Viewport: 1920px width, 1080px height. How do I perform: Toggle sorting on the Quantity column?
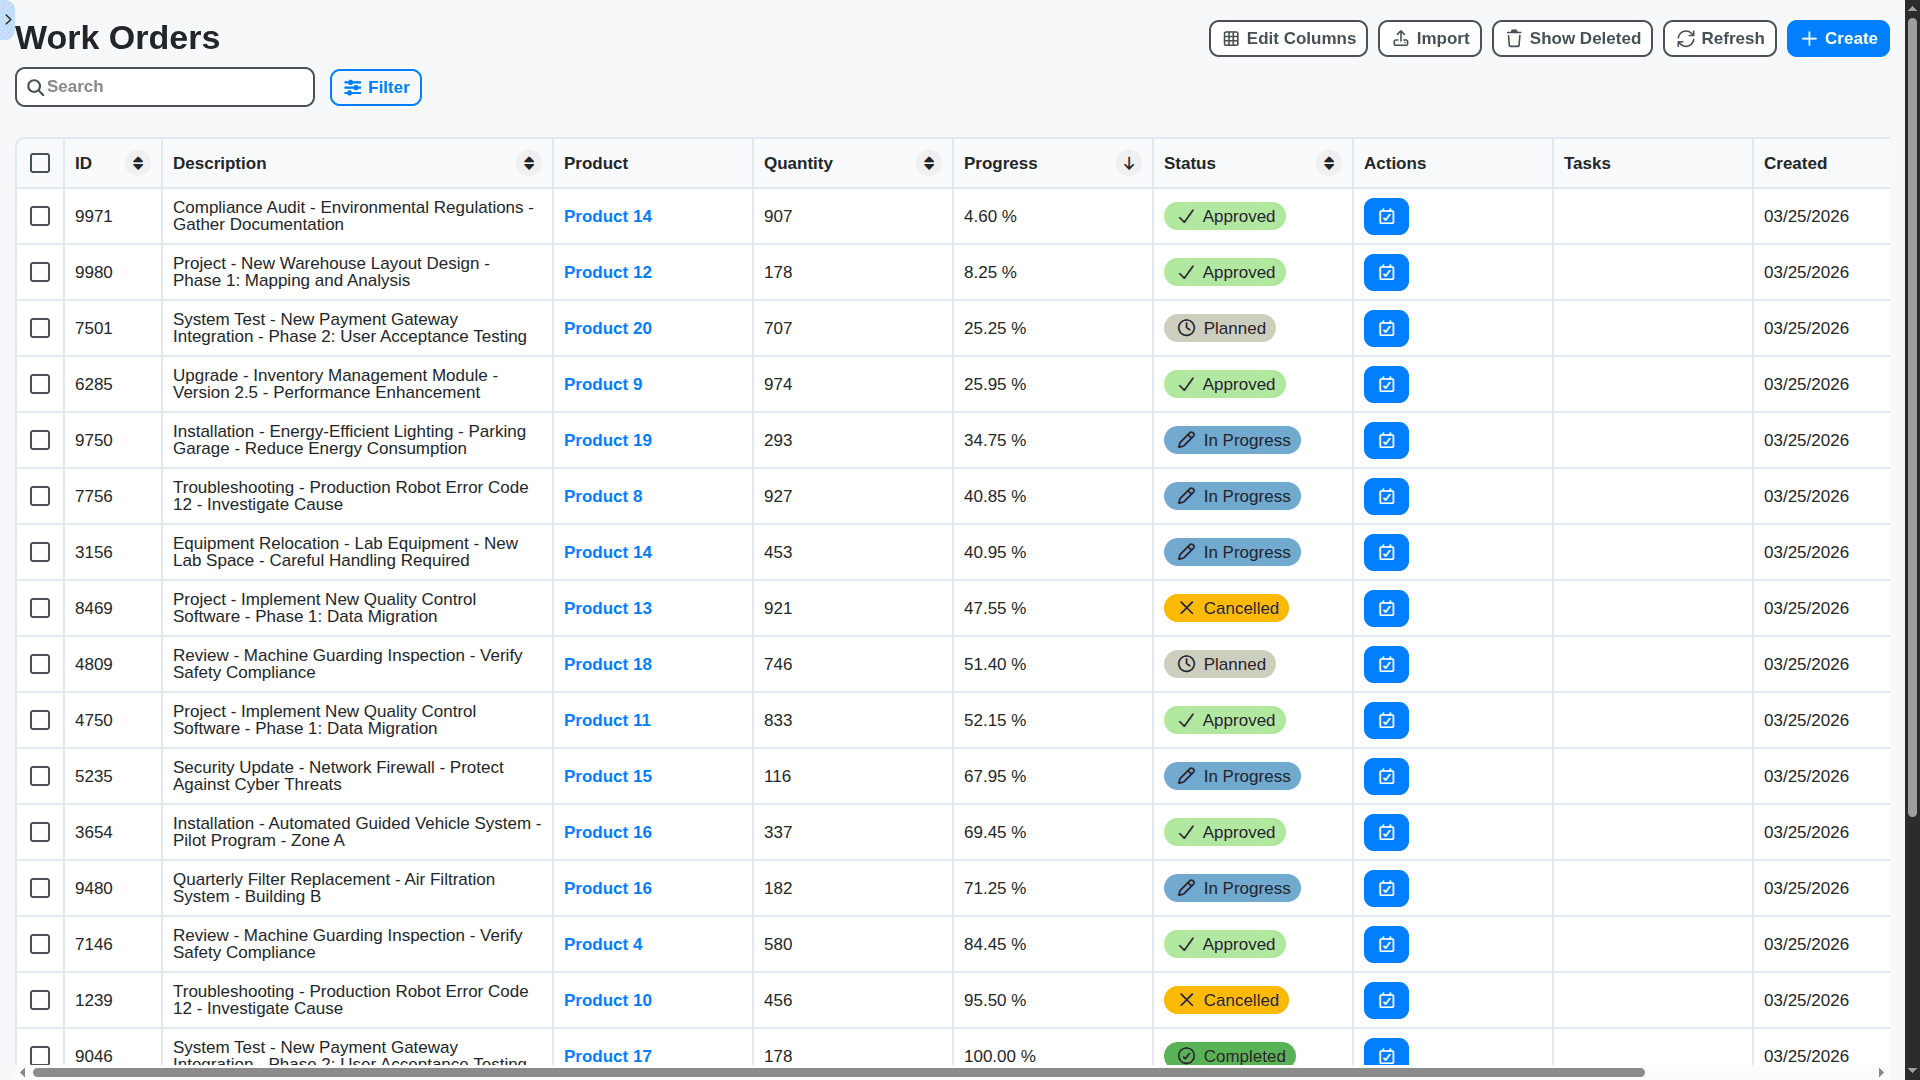click(x=928, y=163)
